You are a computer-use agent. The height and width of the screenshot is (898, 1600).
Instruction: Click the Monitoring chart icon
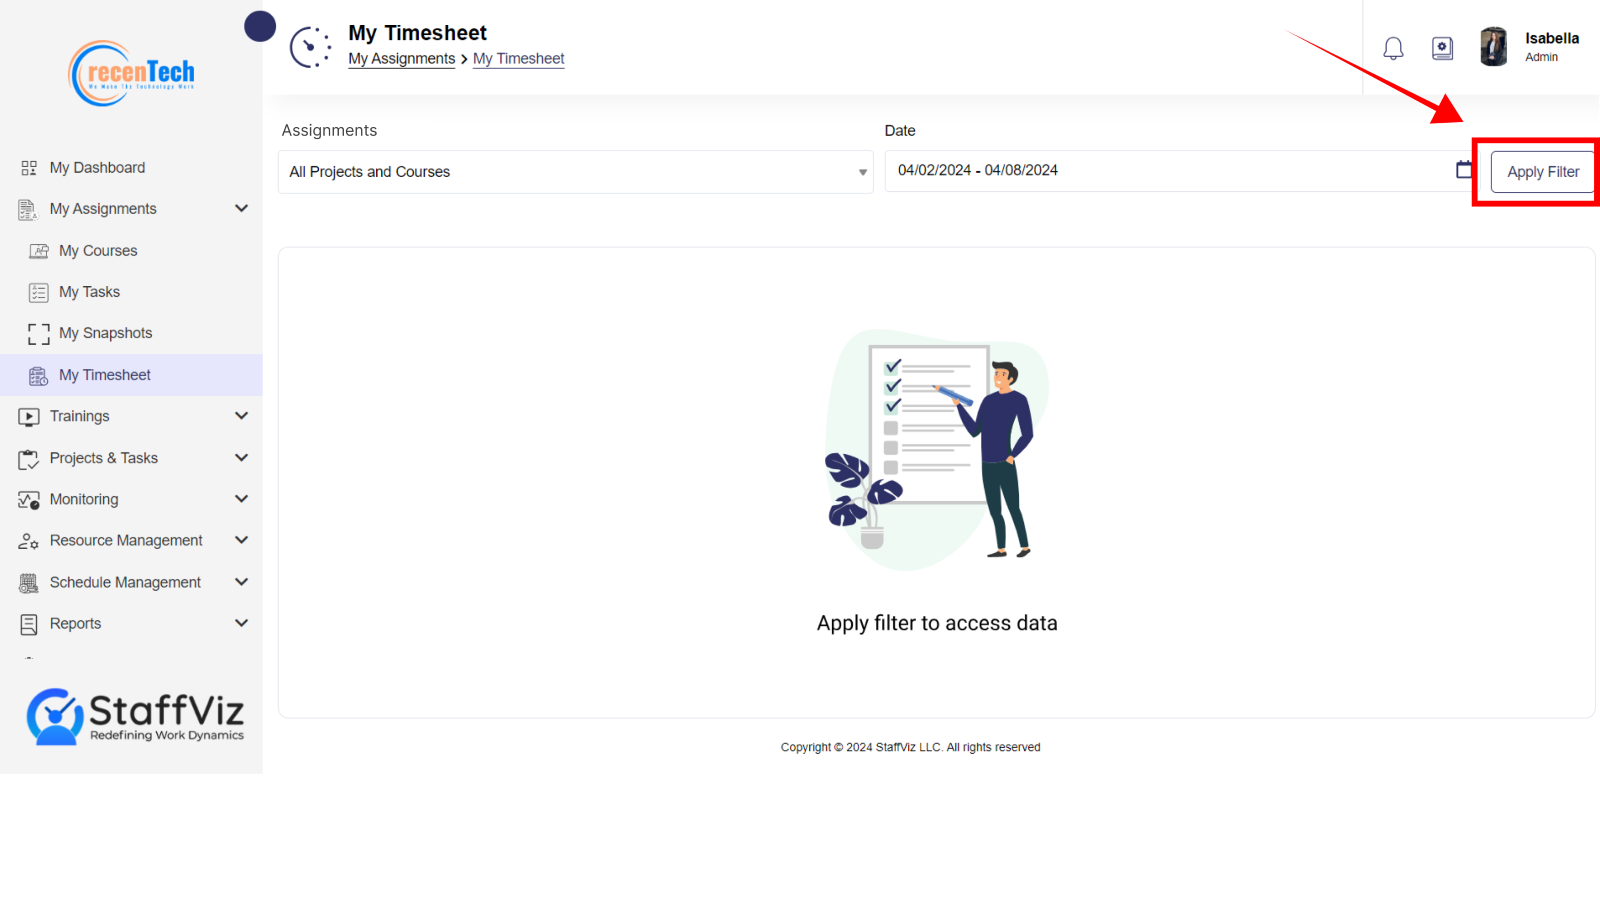tap(29, 500)
